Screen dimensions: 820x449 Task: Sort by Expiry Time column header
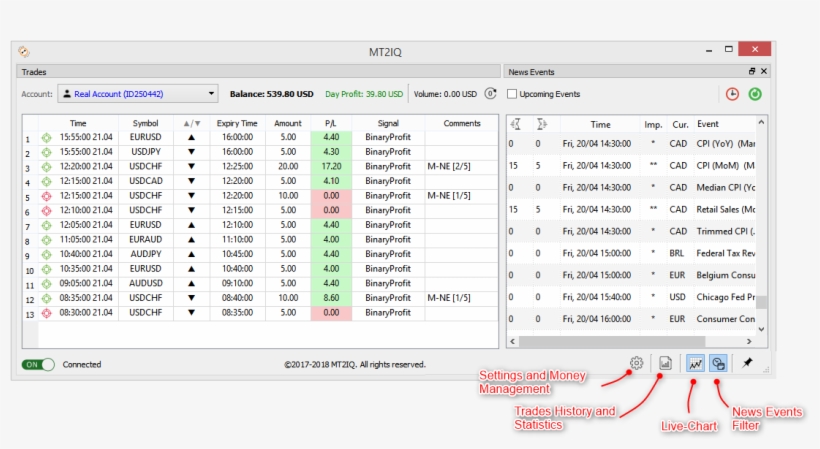point(237,123)
